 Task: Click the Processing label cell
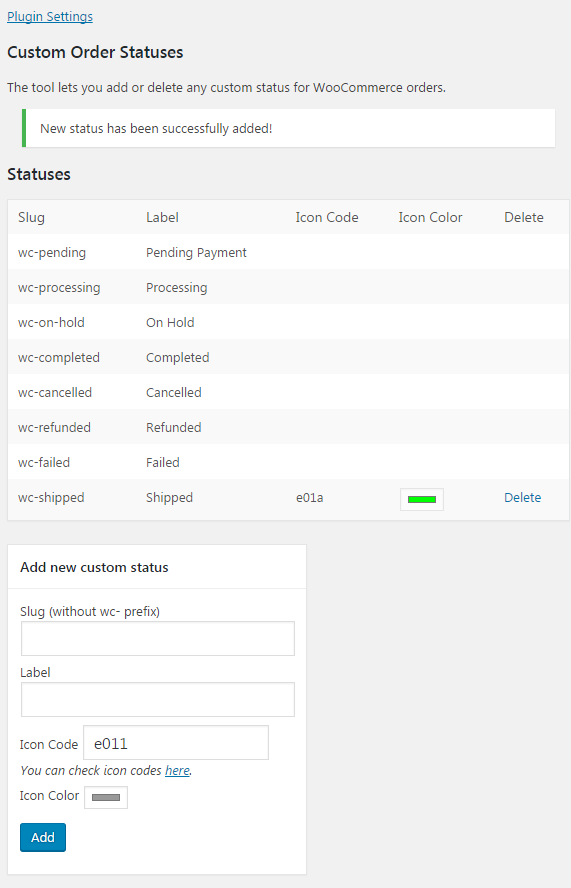[x=176, y=288]
